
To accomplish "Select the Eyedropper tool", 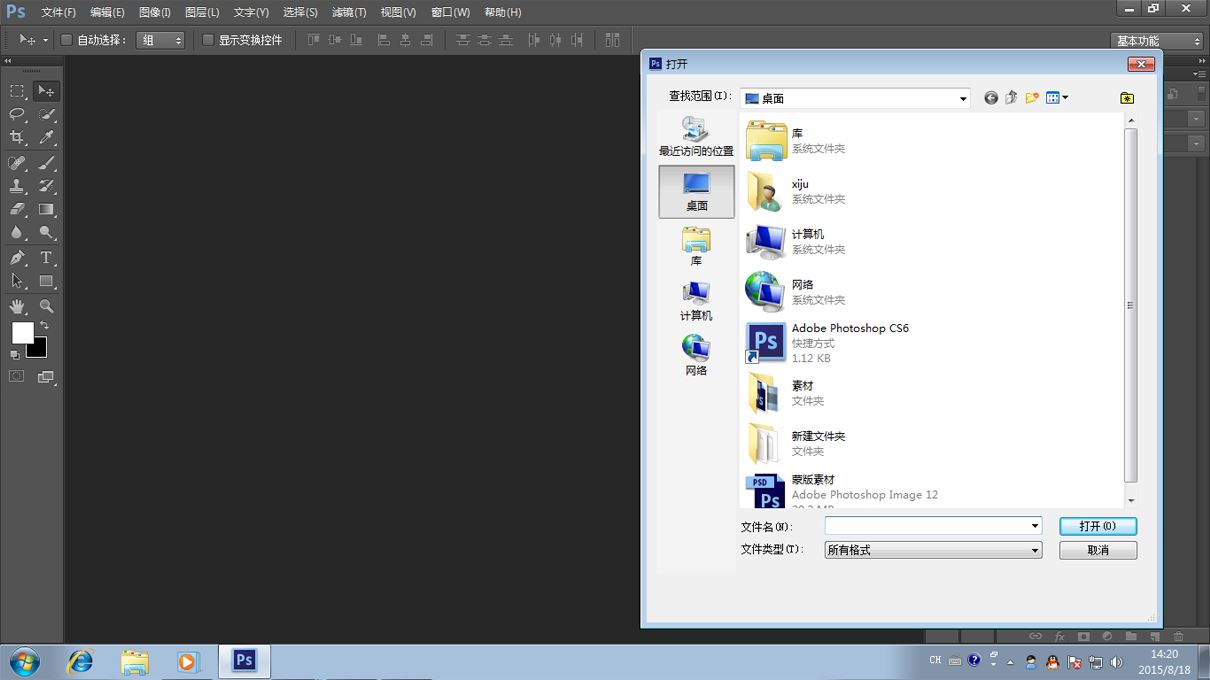I will [46, 138].
